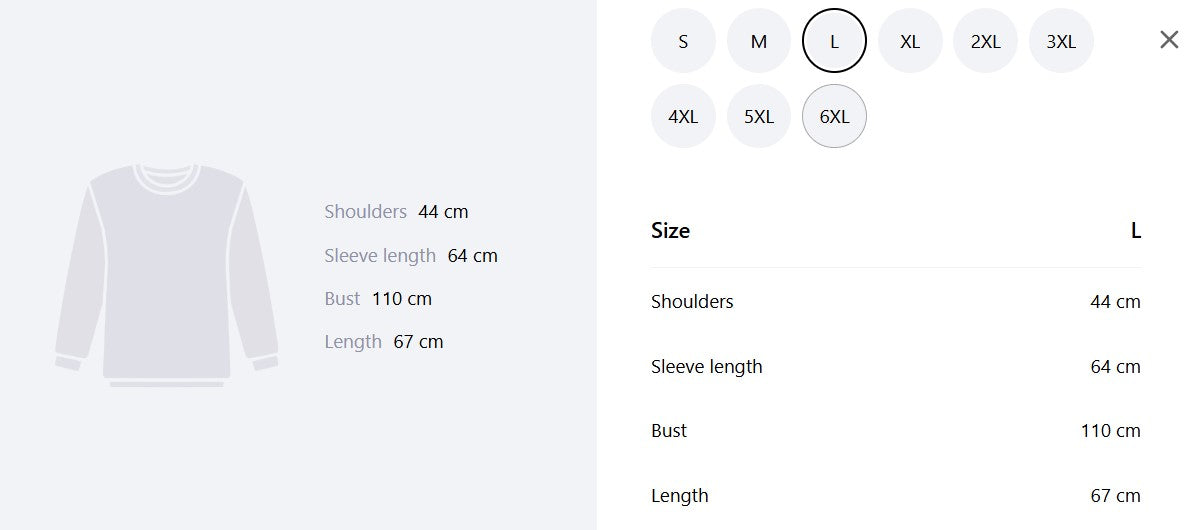Screen dimensions: 1190x530
Task: Click the 67 cm Length value in table
Action: click(x=1115, y=496)
